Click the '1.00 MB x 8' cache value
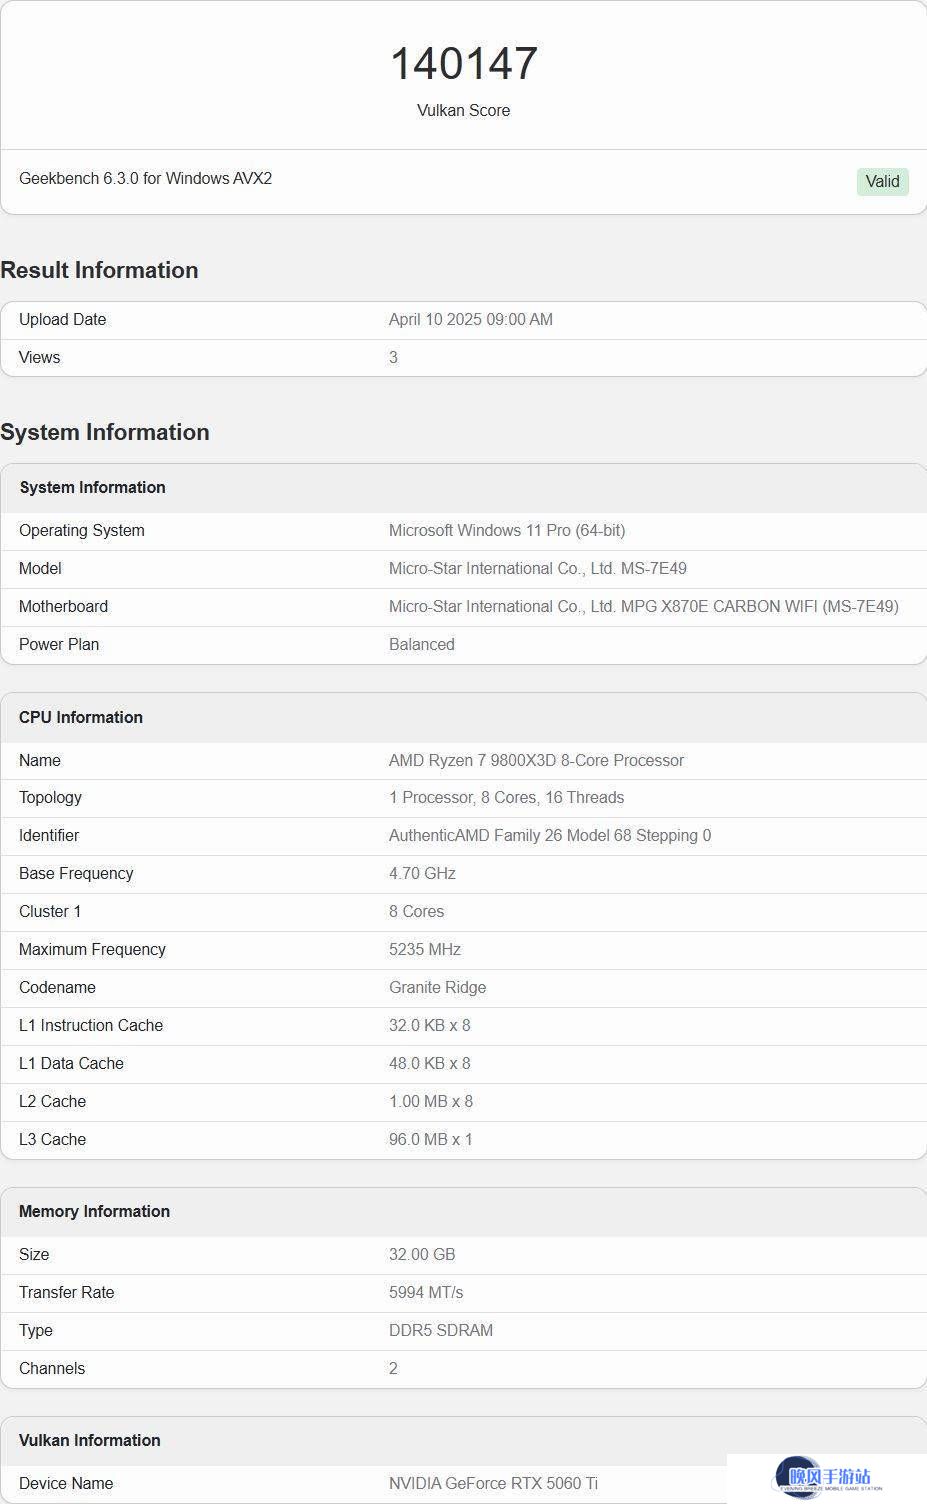927x1504 pixels. click(x=431, y=1102)
